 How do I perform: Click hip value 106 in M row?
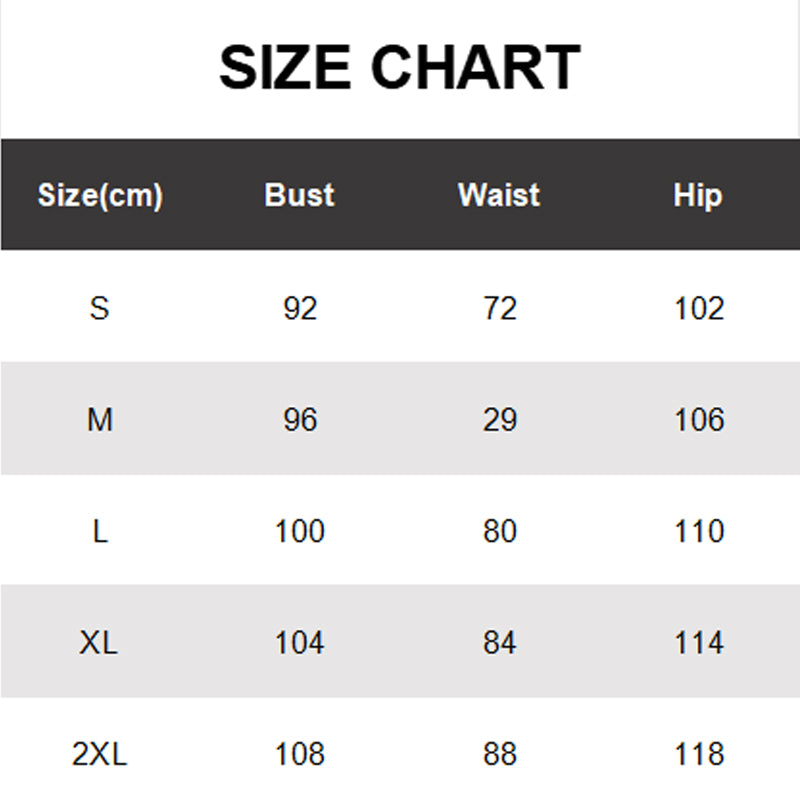[698, 420]
